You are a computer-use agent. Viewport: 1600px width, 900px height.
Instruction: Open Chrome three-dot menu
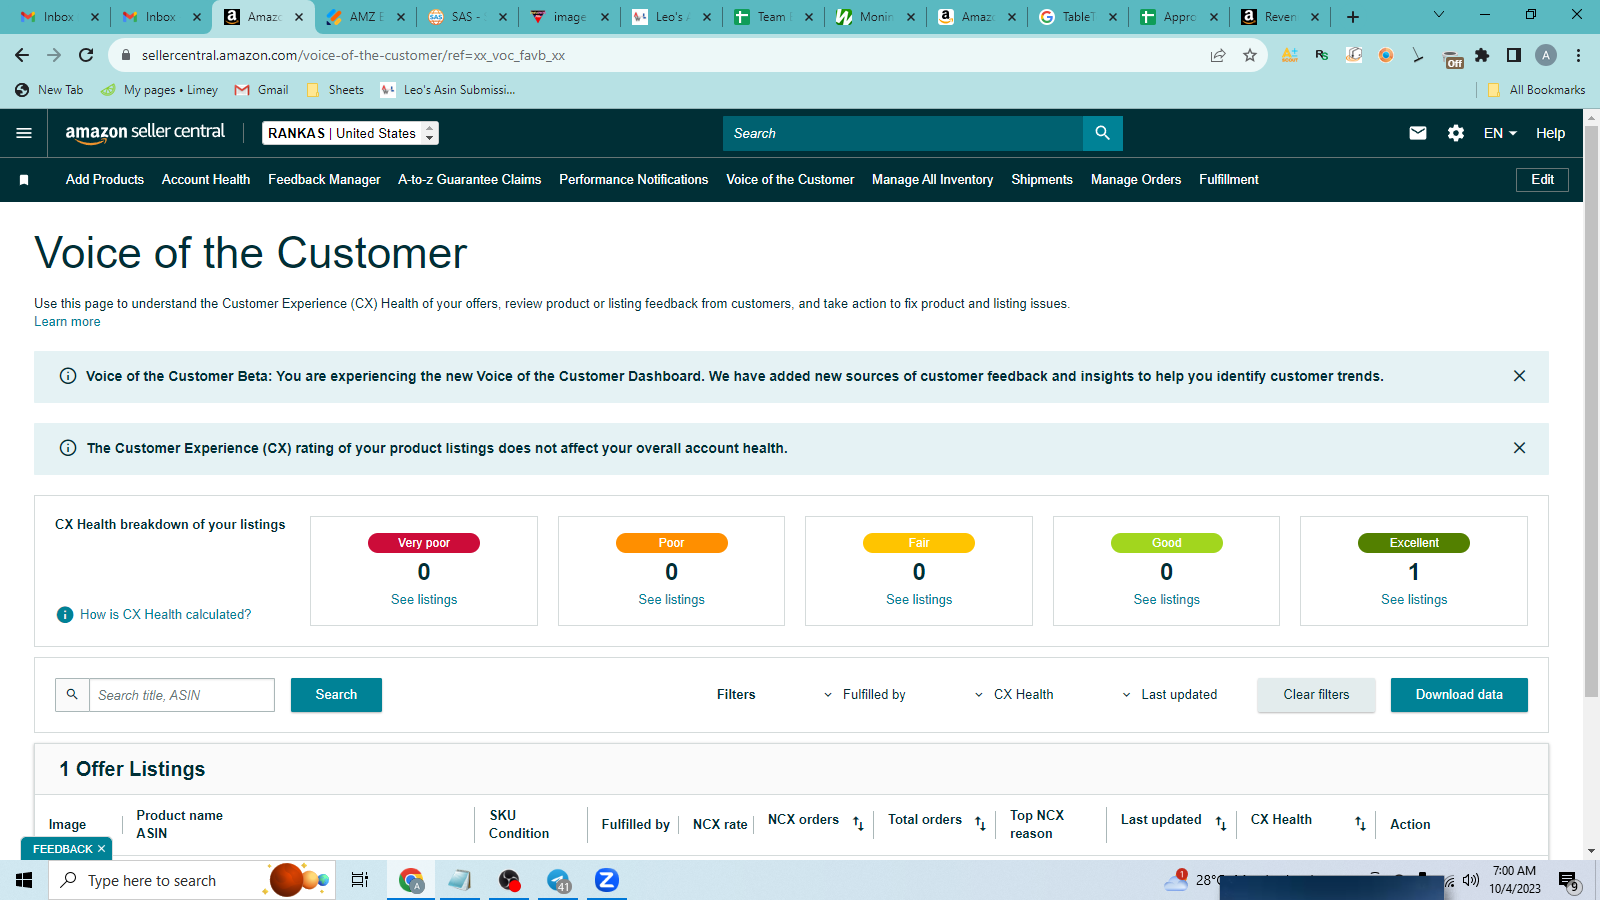(1578, 55)
